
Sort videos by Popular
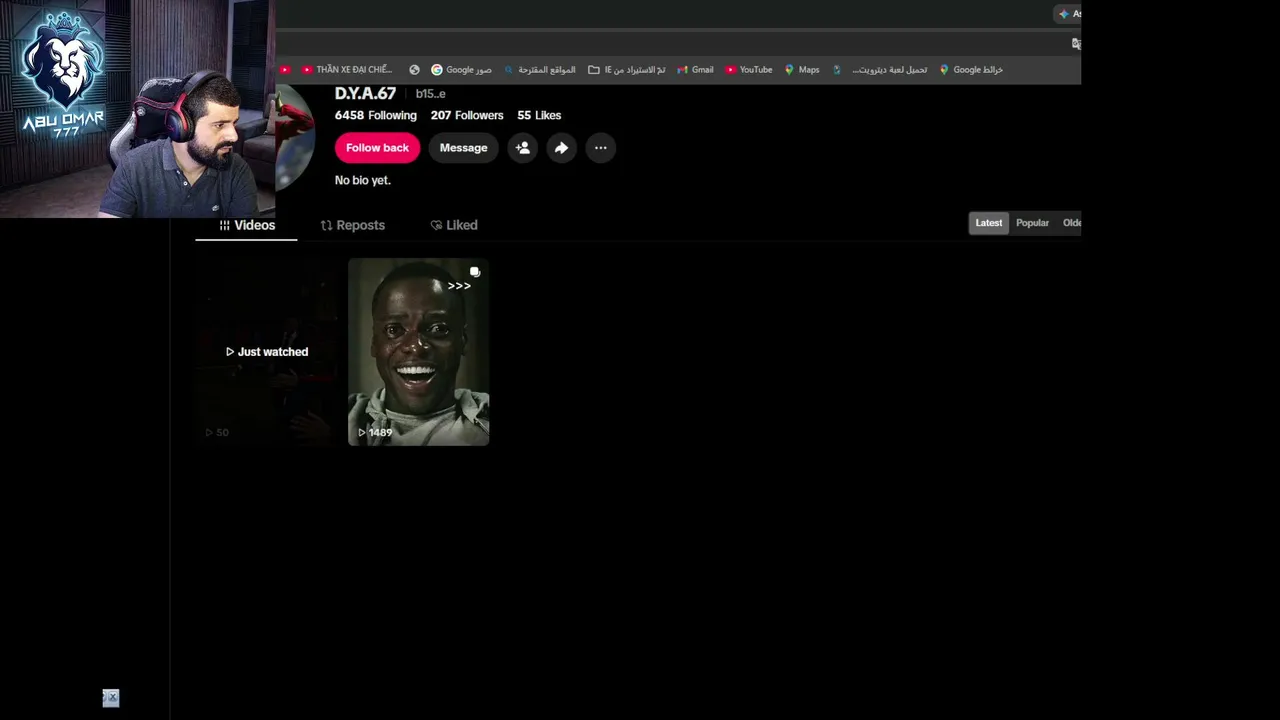click(x=1032, y=223)
